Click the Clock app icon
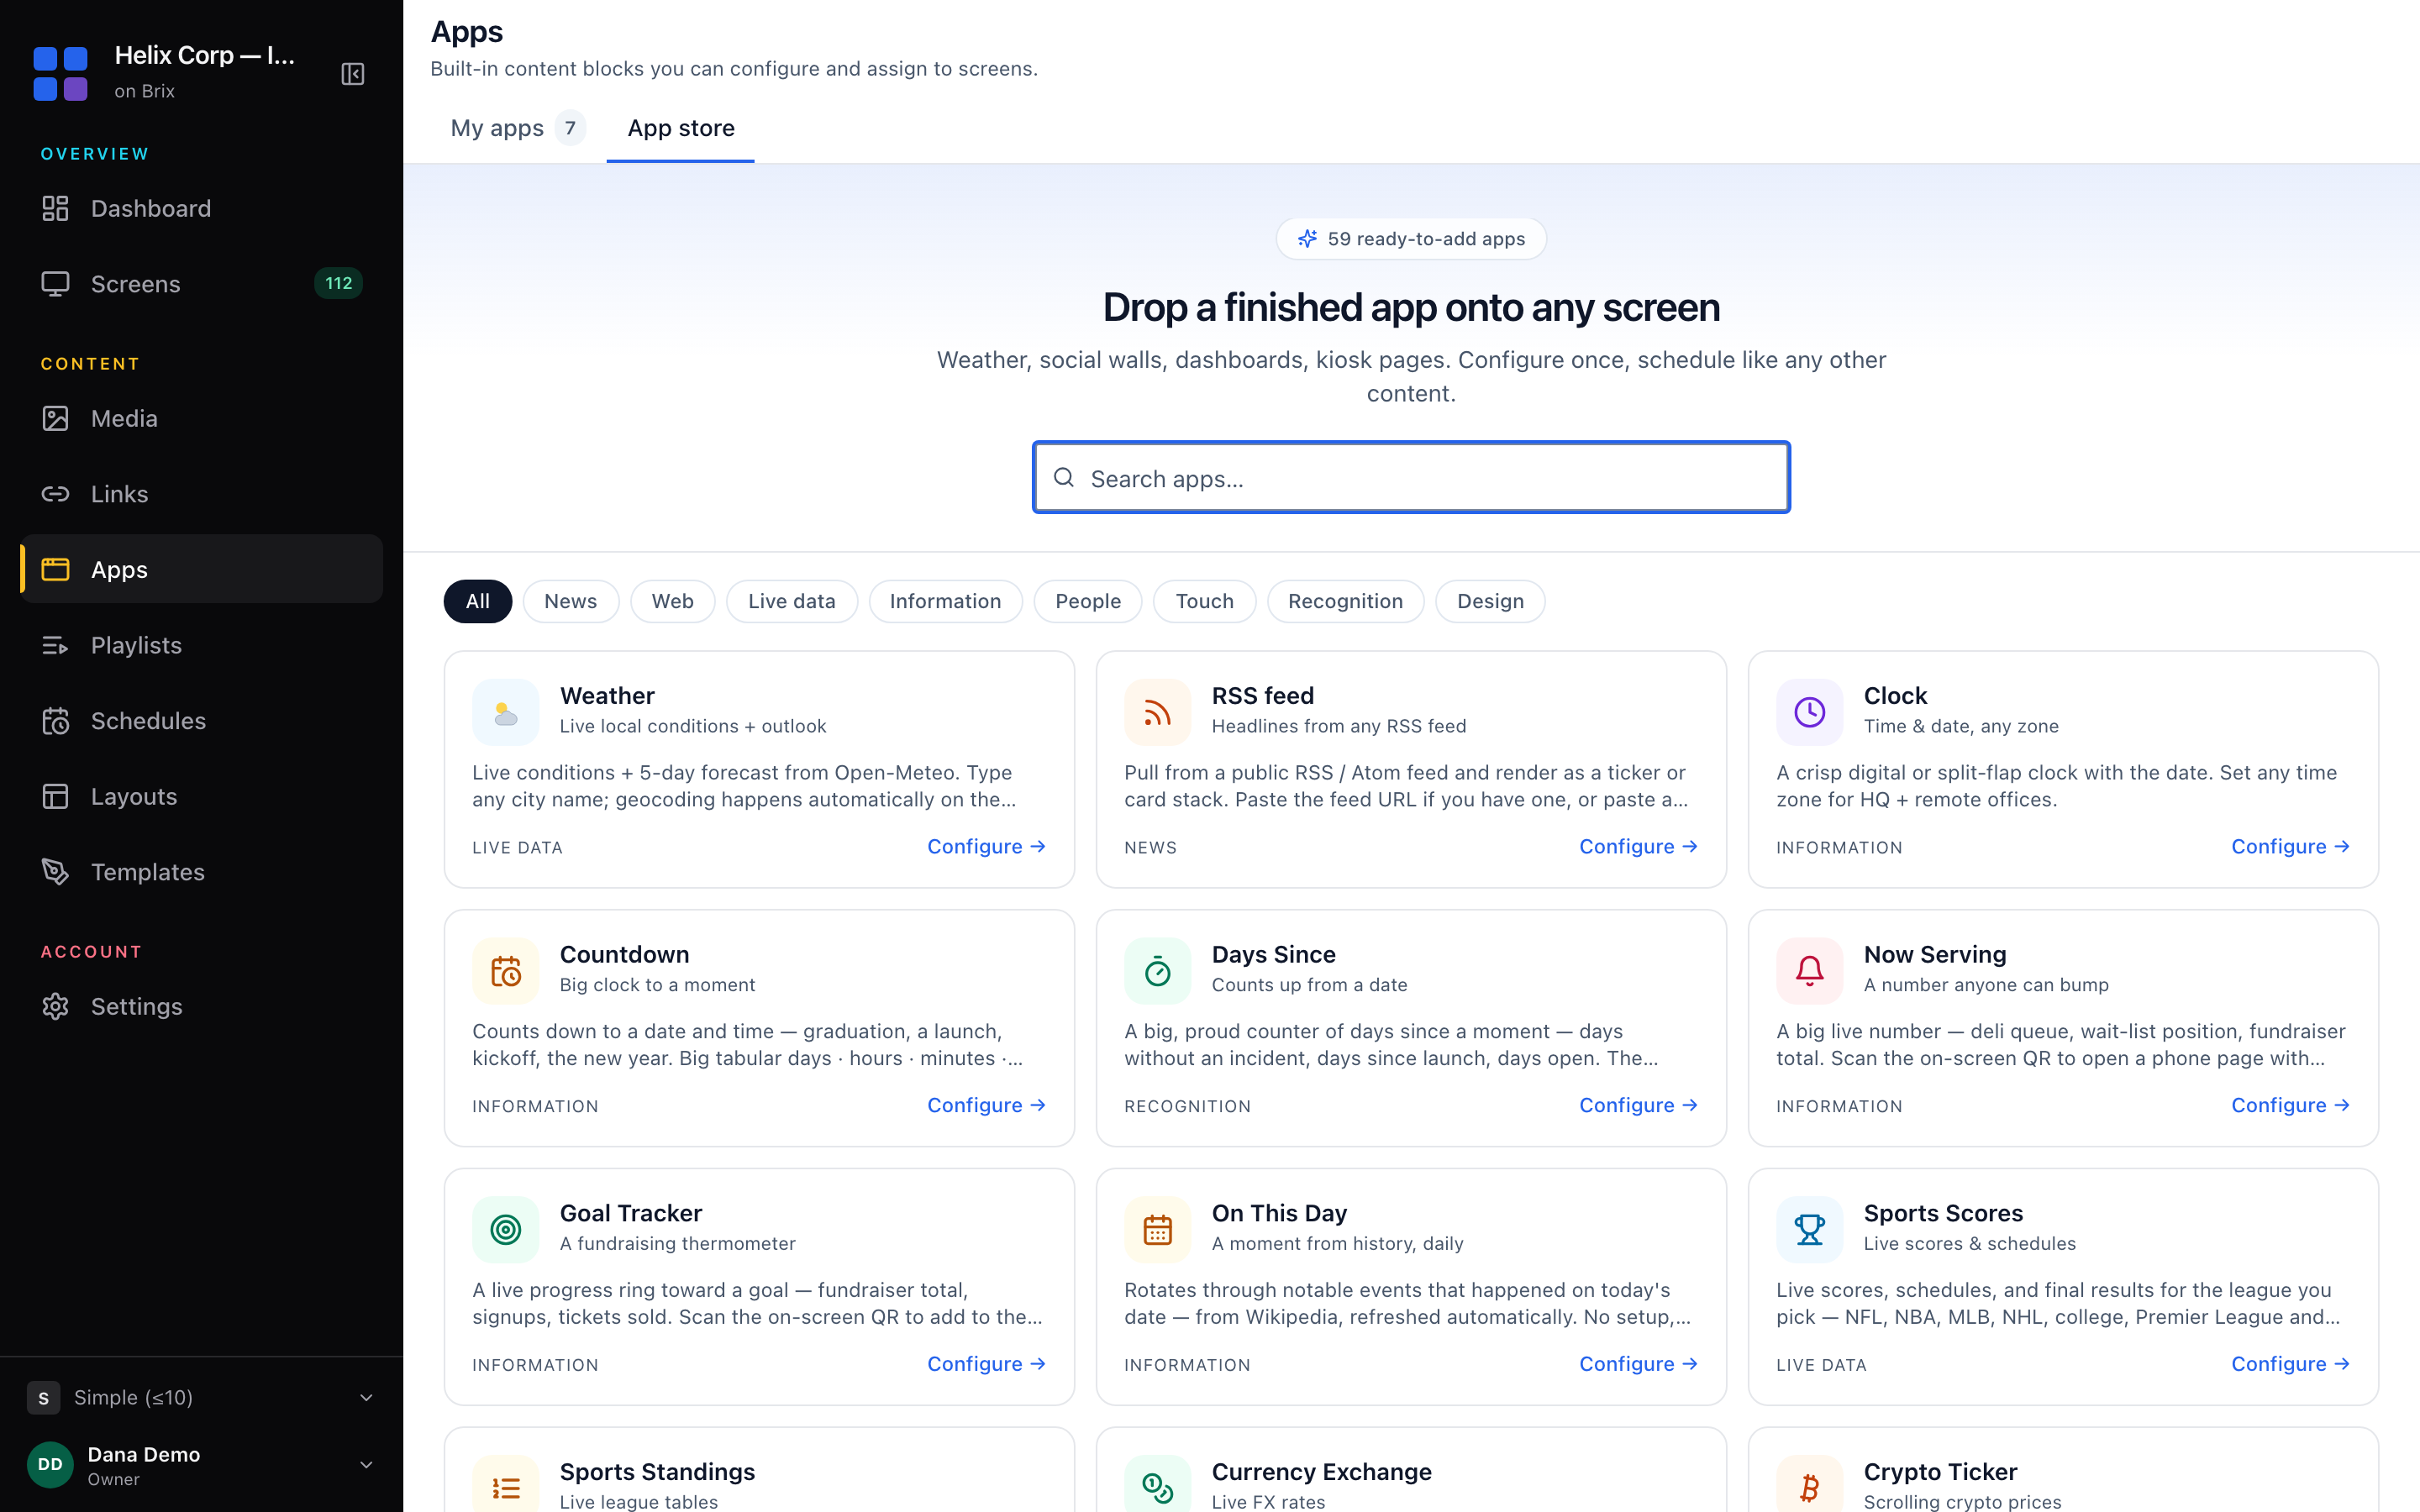The image size is (2420, 1512). 1810,712
